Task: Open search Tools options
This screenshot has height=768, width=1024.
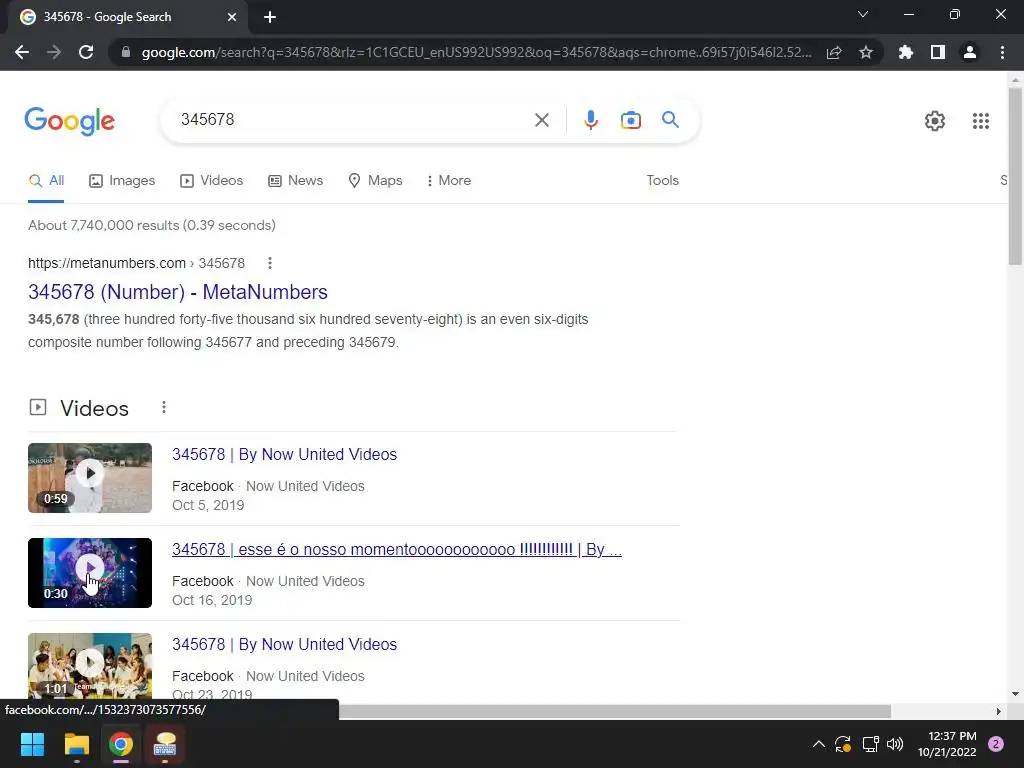Action: tap(662, 181)
